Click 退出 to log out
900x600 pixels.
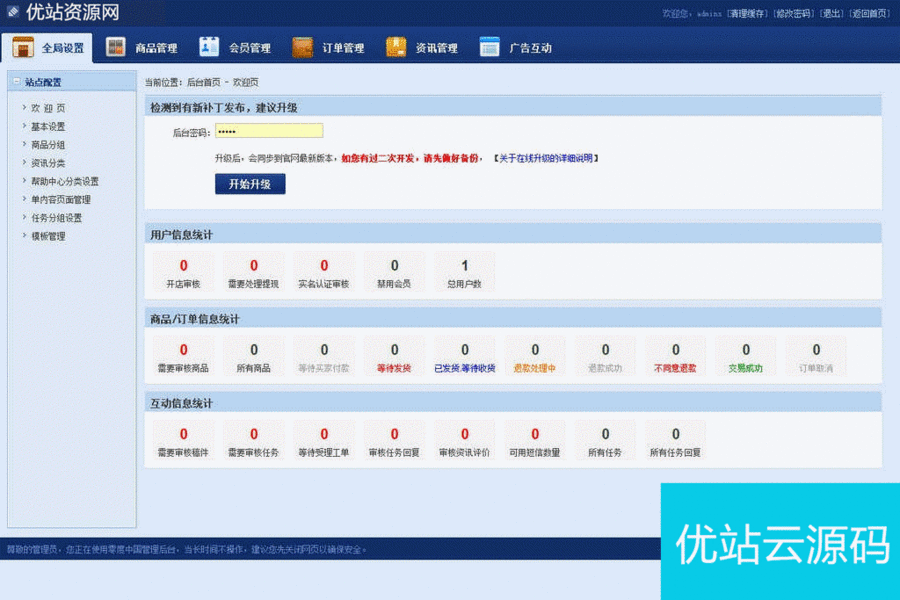pos(832,13)
